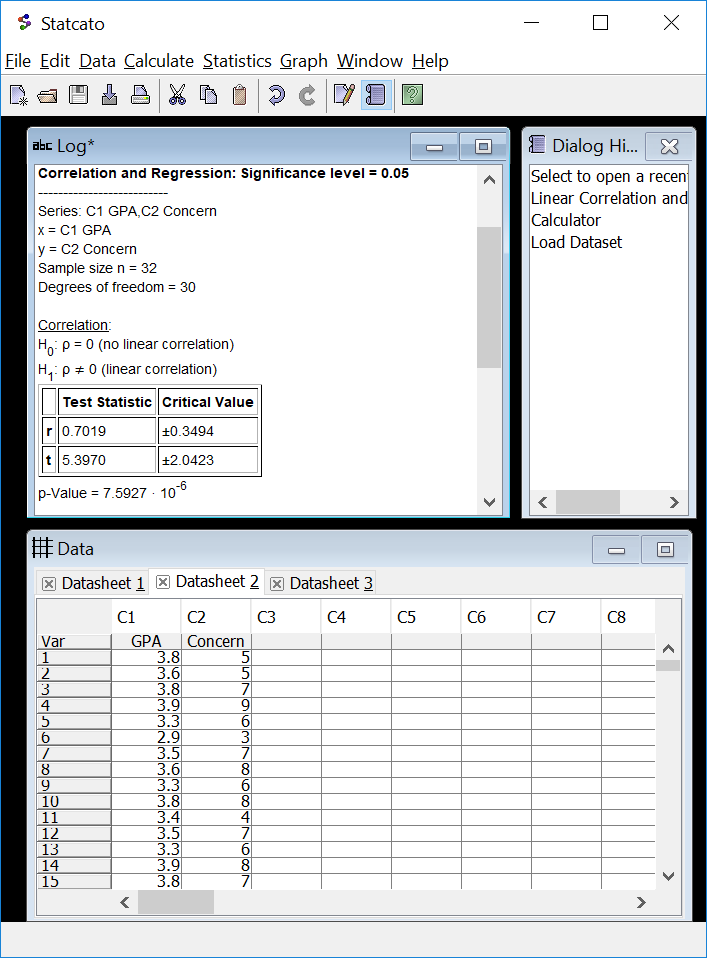Image resolution: width=707 pixels, height=958 pixels.
Task: Select Linear Correlation entry in Dialog History
Action: click(x=609, y=198)
